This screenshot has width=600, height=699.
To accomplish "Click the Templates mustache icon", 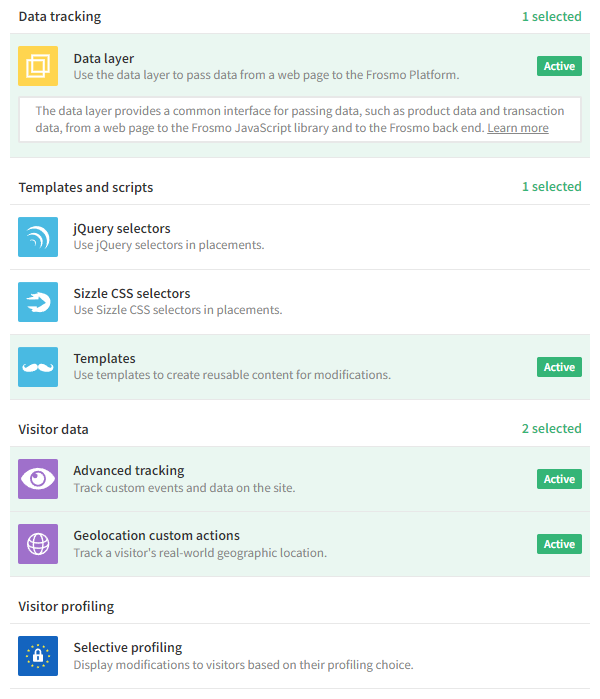I will [38, 367].
